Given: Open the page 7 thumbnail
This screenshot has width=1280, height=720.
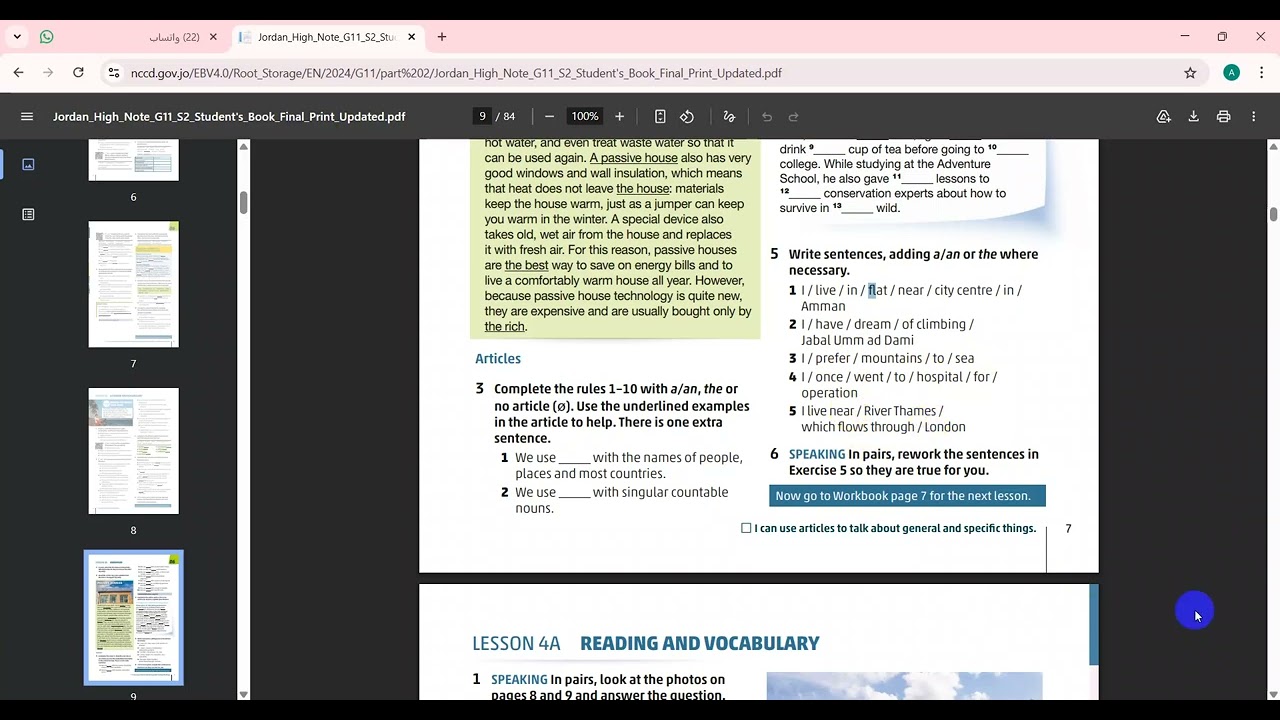Looking at the screenshot, I should tap(133, 284).
